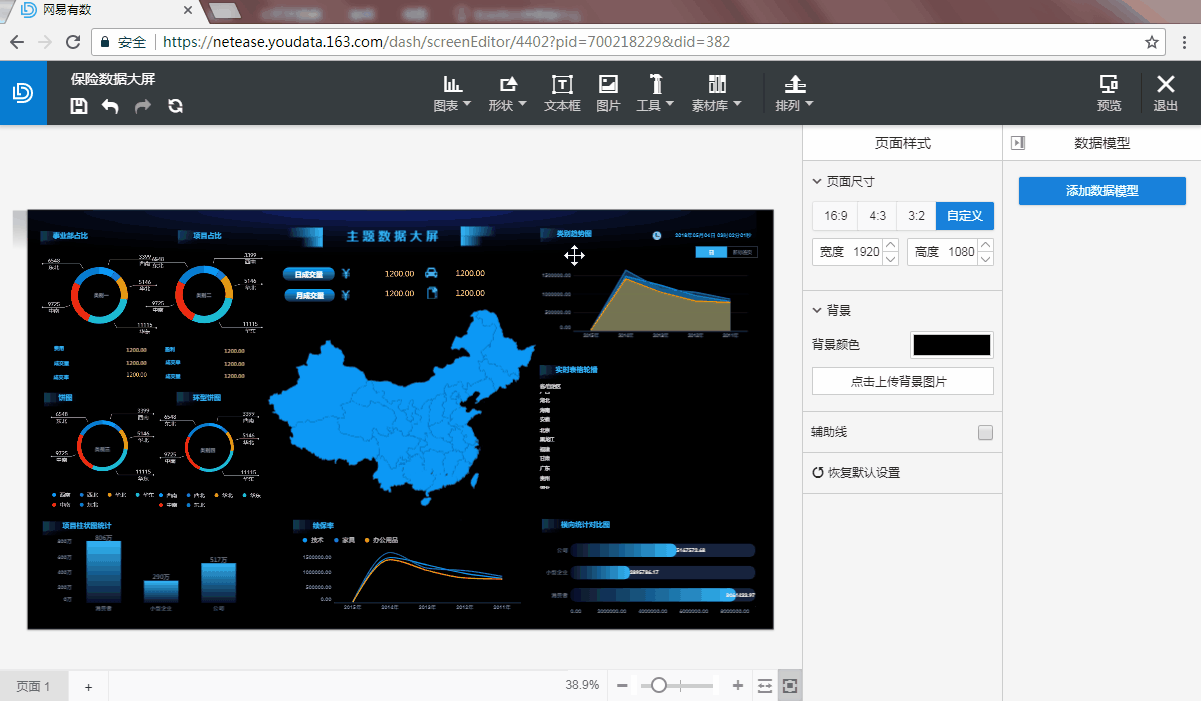Open the 排列 arrange dropdown

pyautogui.click(x=794, y=93)
